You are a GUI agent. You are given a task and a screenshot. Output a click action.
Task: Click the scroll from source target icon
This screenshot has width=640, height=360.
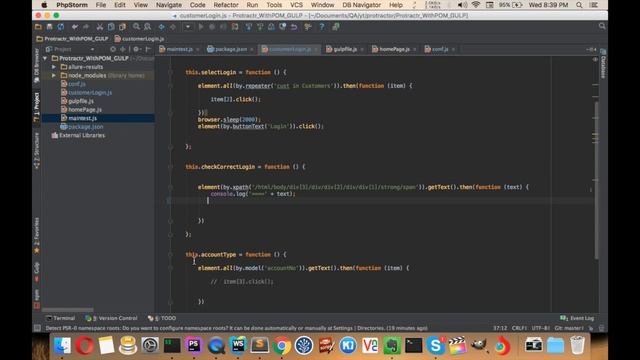pos(113,49)
